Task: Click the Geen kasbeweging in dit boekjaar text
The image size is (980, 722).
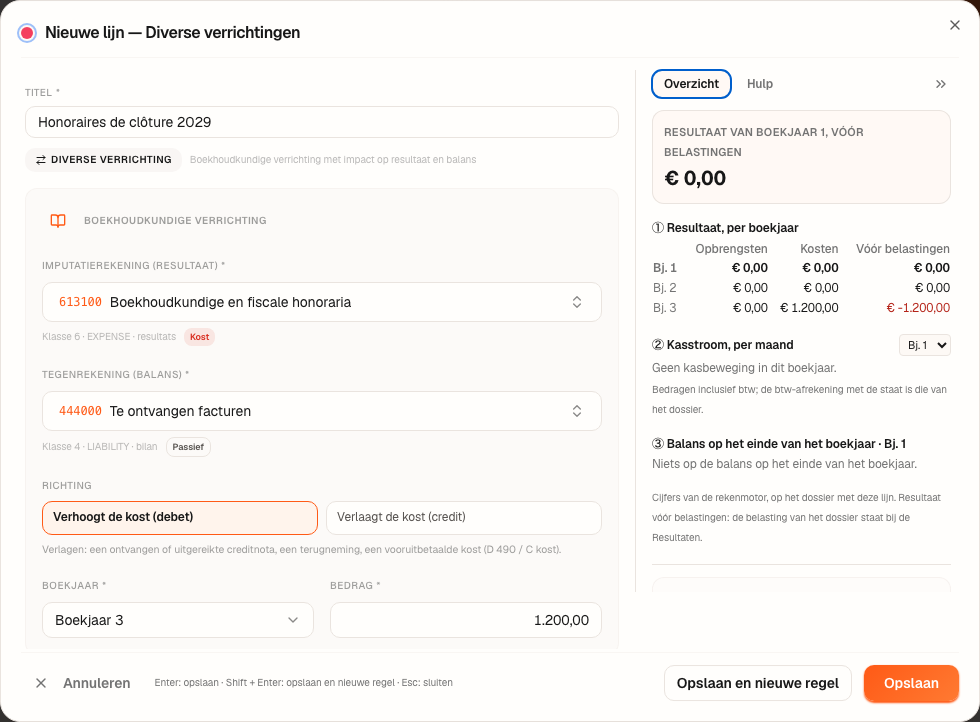Action: 744,368
